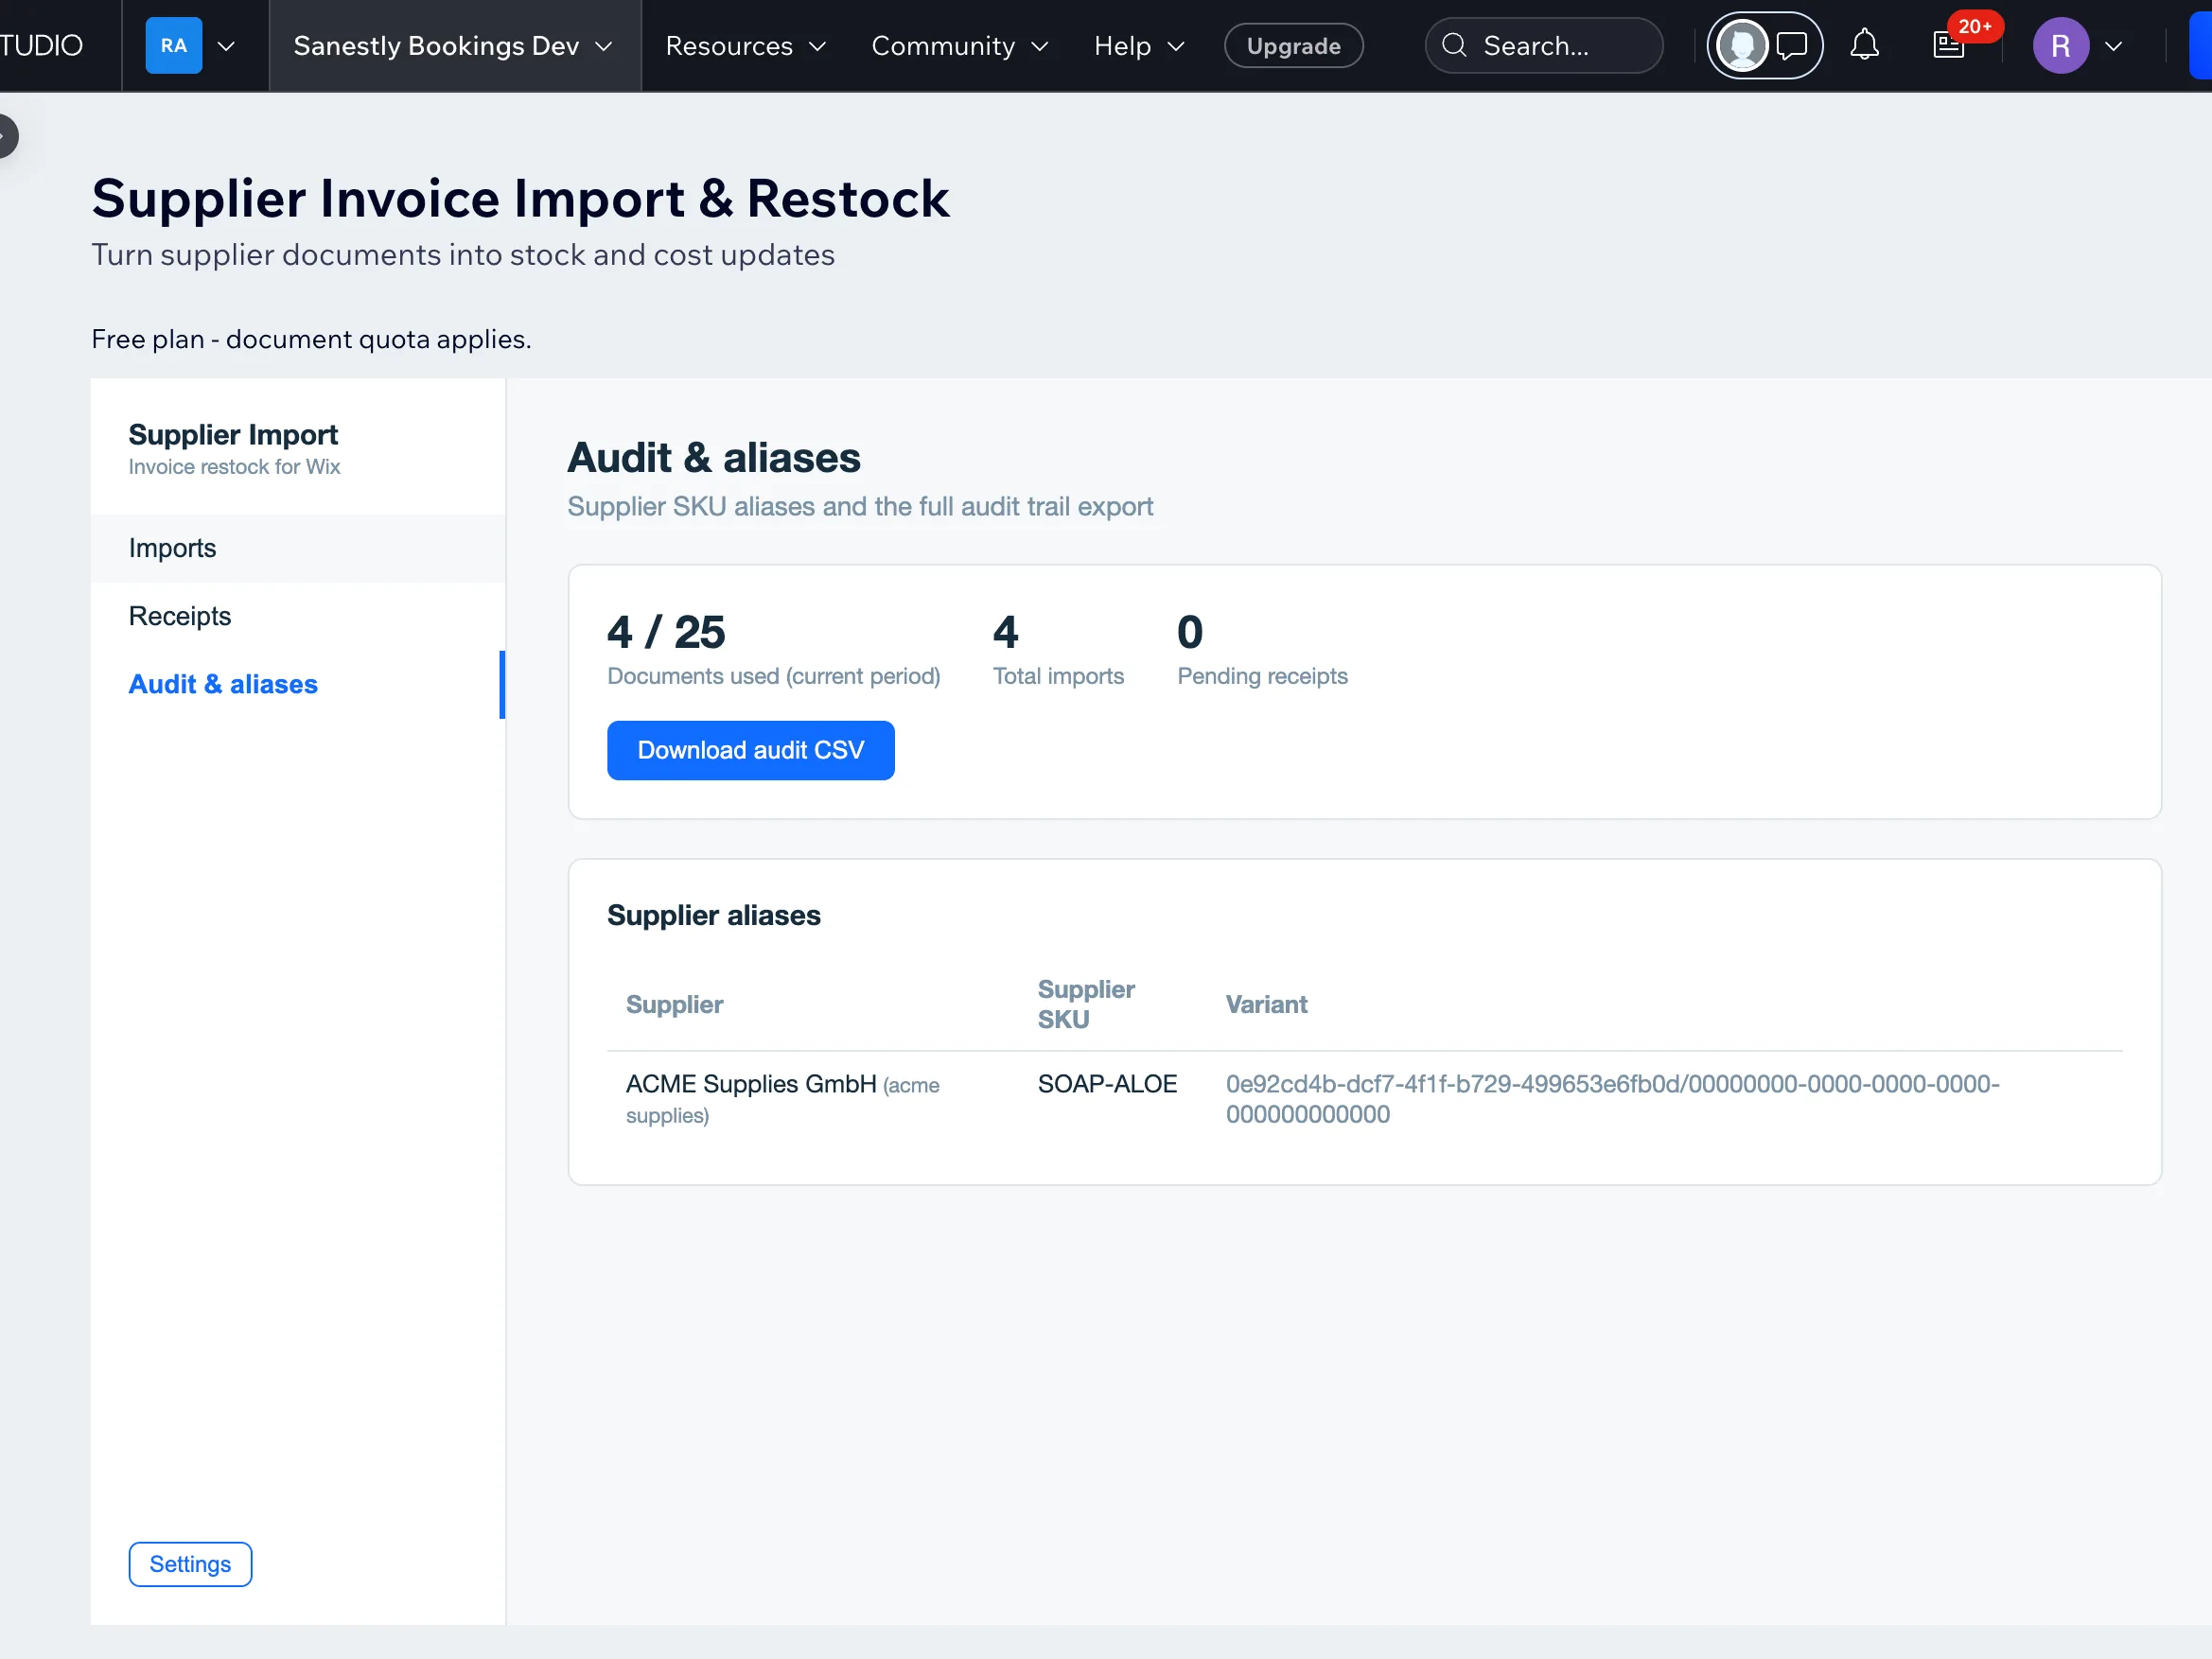The height and width of the screenshot is (1659, 2212).
Task: Click the Pending receipts label
Action: (1262, 676)
